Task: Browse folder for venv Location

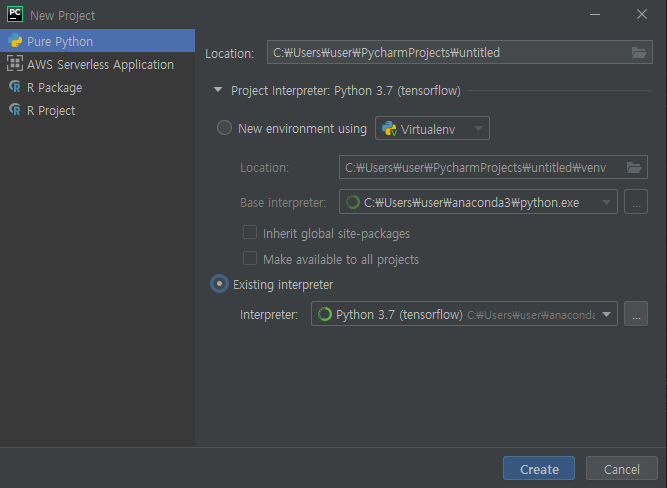Action: click(634, 167)
